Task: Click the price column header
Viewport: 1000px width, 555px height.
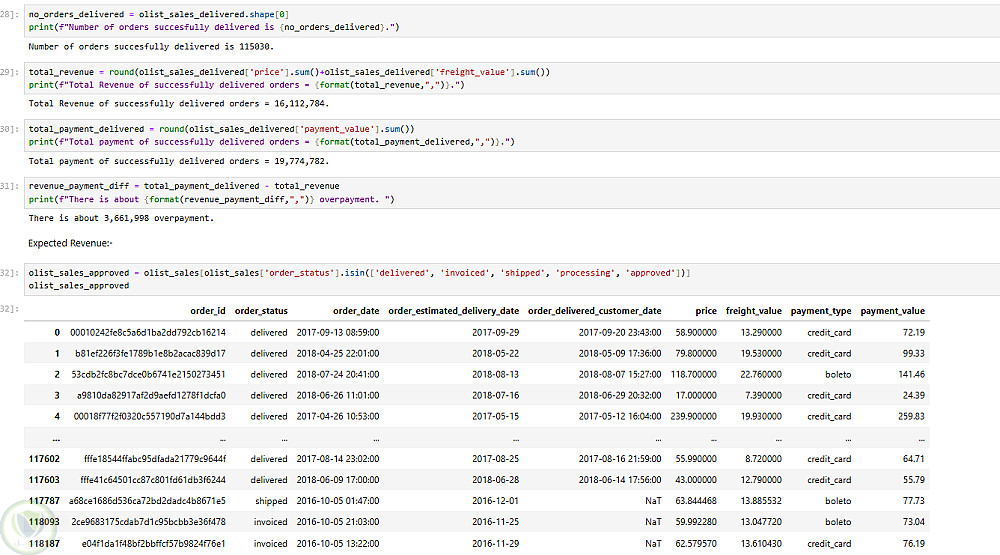Action: [x=706, y=311]
